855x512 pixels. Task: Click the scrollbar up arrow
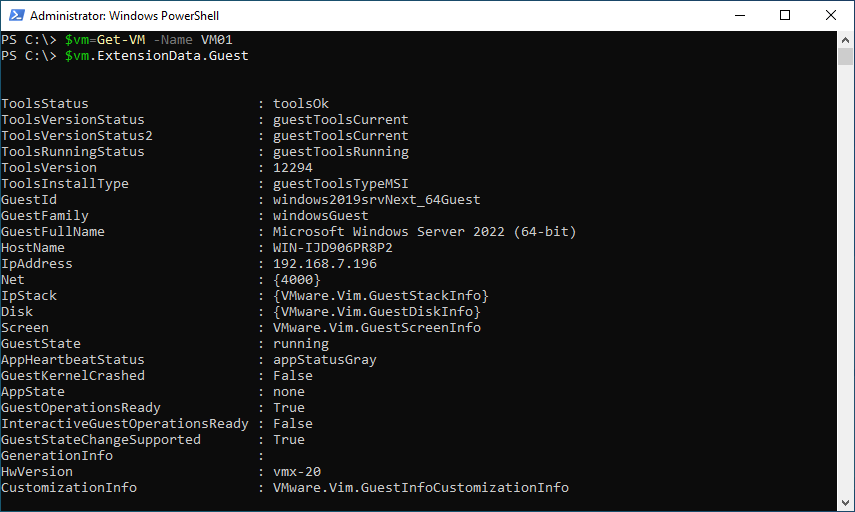pyautogui.click(x=845, y=40)
